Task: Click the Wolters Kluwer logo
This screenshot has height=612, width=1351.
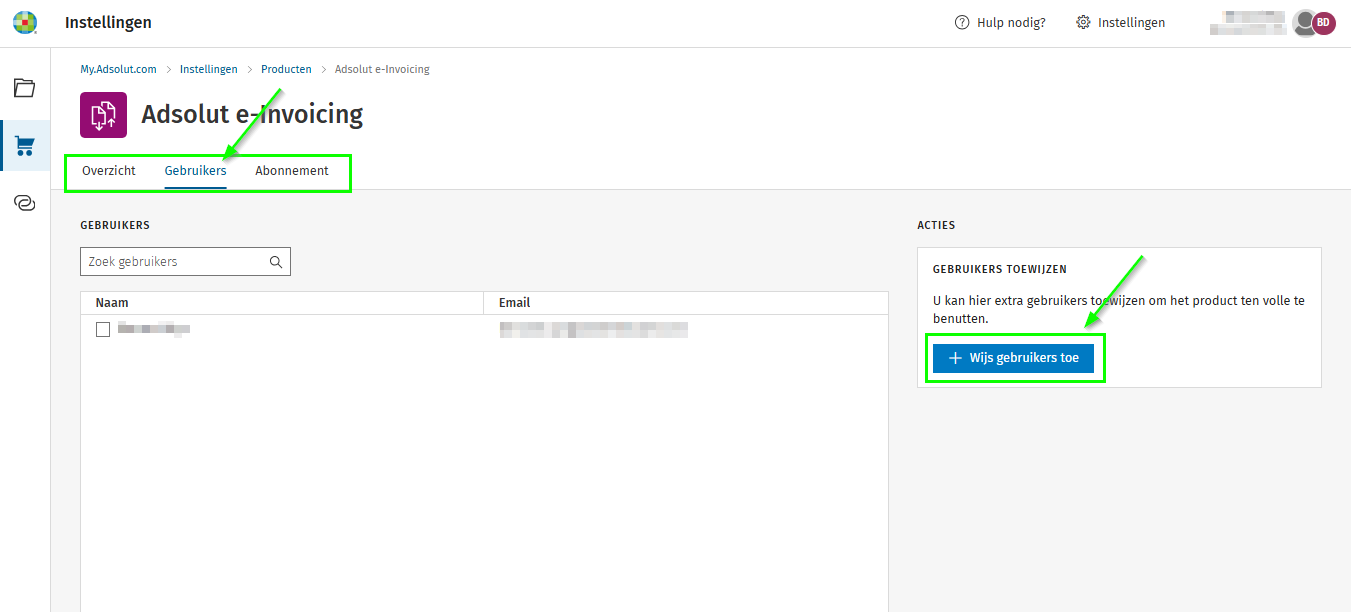Action: (25, 22)
